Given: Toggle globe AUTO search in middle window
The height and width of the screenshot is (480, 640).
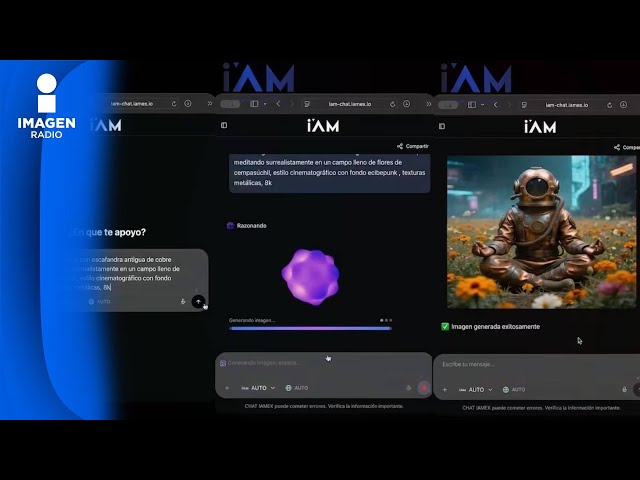Looking at the screenshot, I should point(297,388).
